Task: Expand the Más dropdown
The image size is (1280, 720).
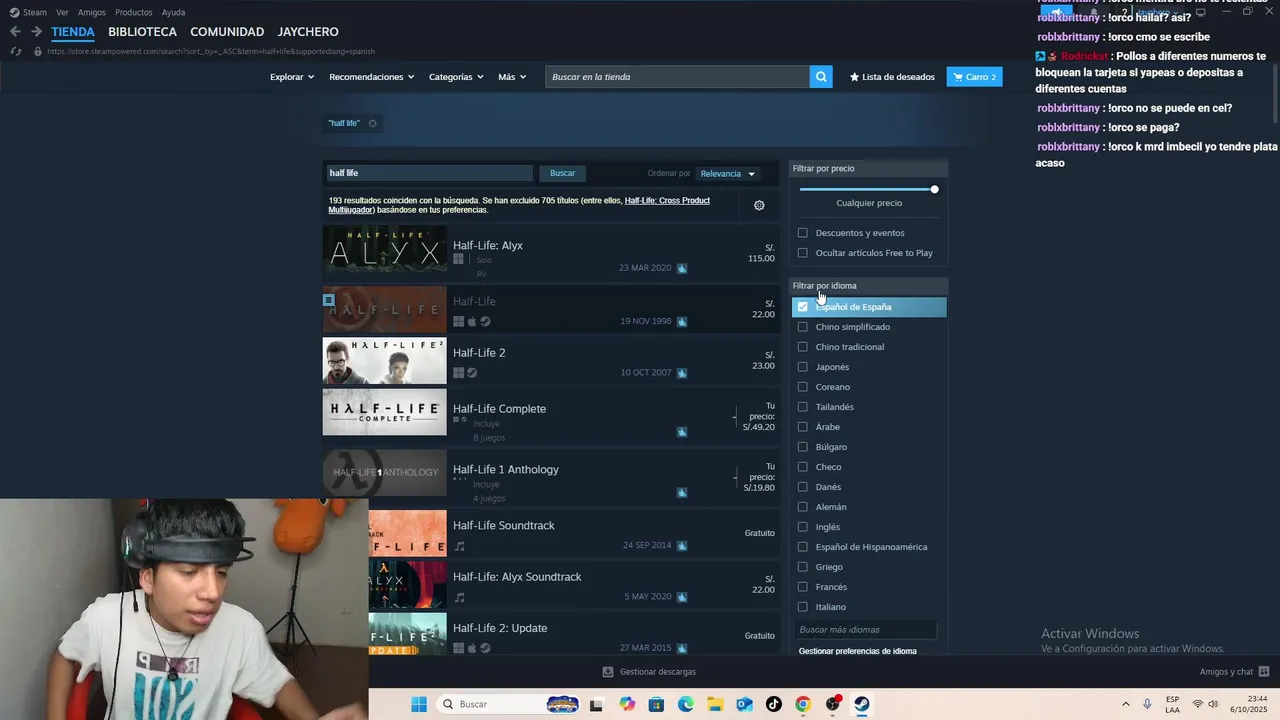Action: pyautogui.click(x=512, y=77)
